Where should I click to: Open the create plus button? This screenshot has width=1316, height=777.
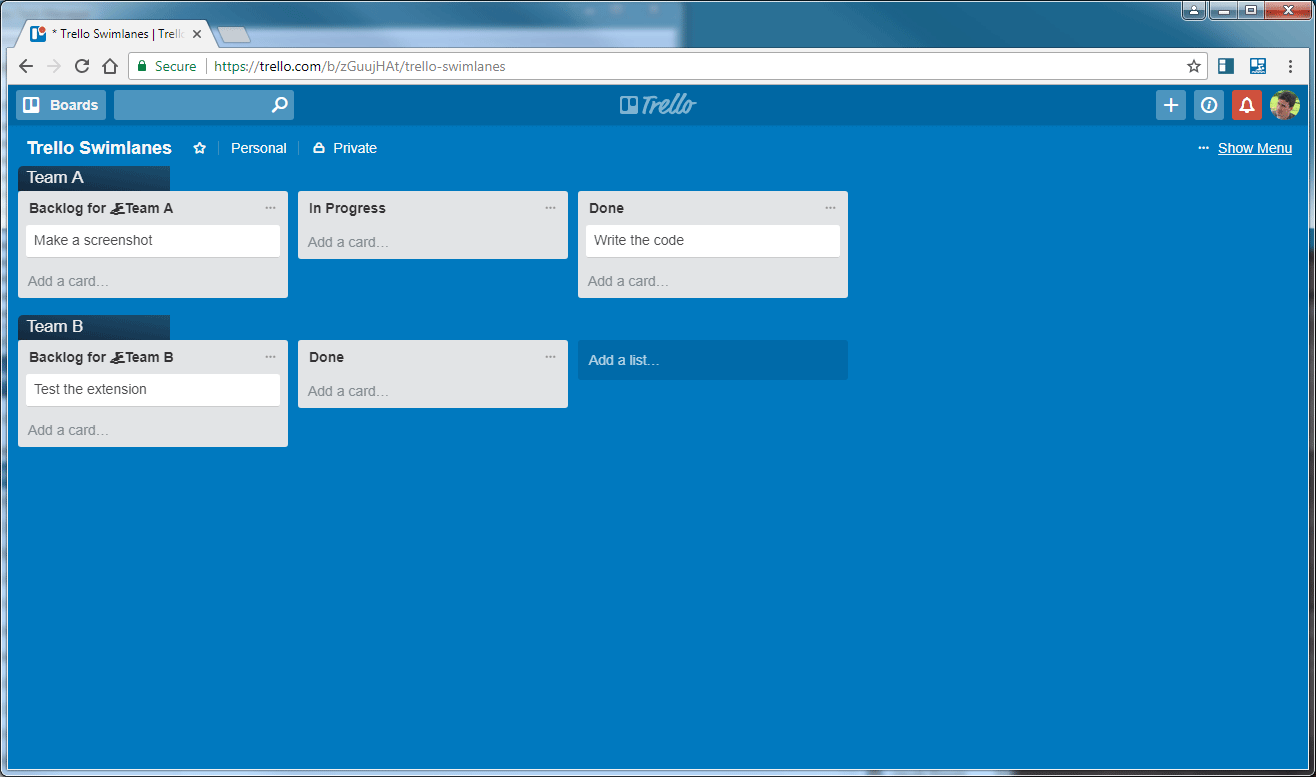(1171, 105)
